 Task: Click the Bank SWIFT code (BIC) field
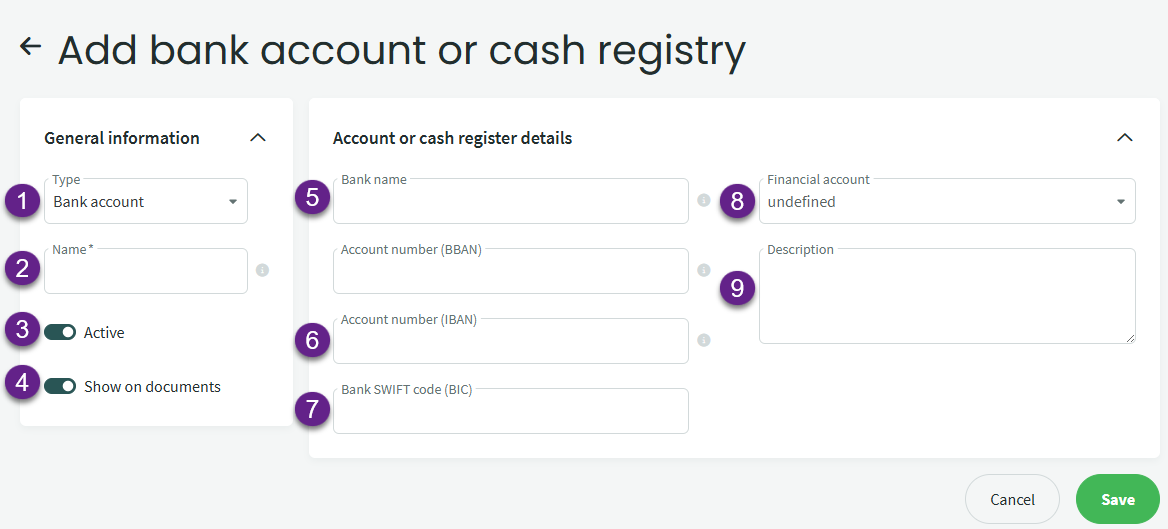coord(510,413)
